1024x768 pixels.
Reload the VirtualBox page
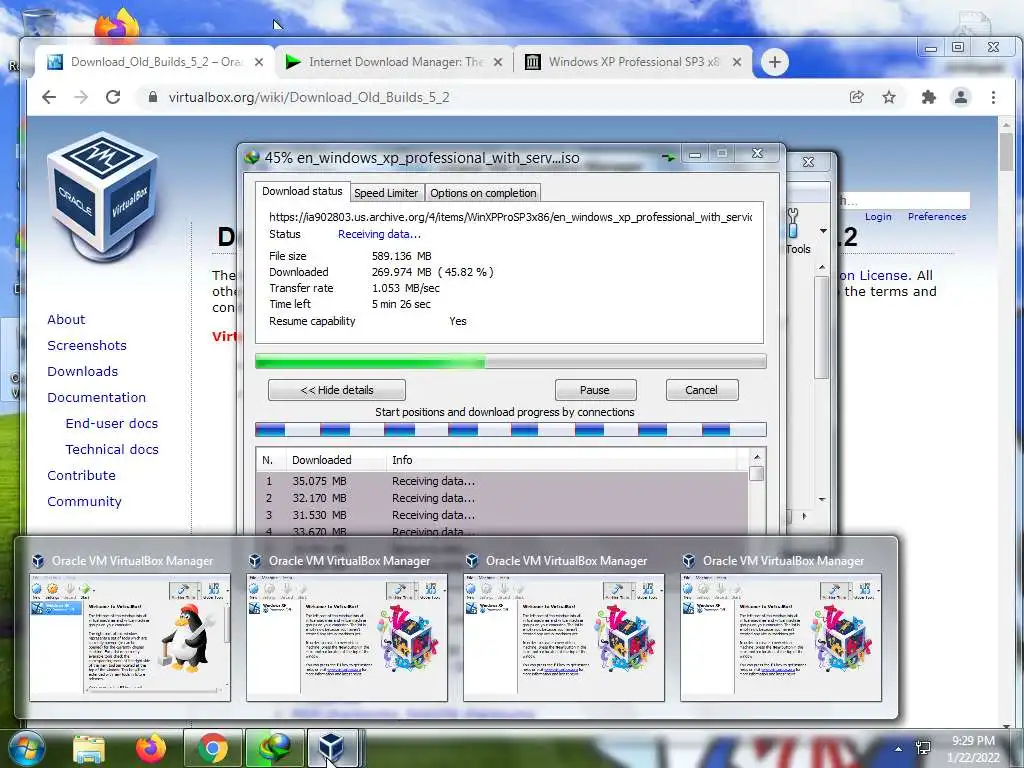(113, 97)
